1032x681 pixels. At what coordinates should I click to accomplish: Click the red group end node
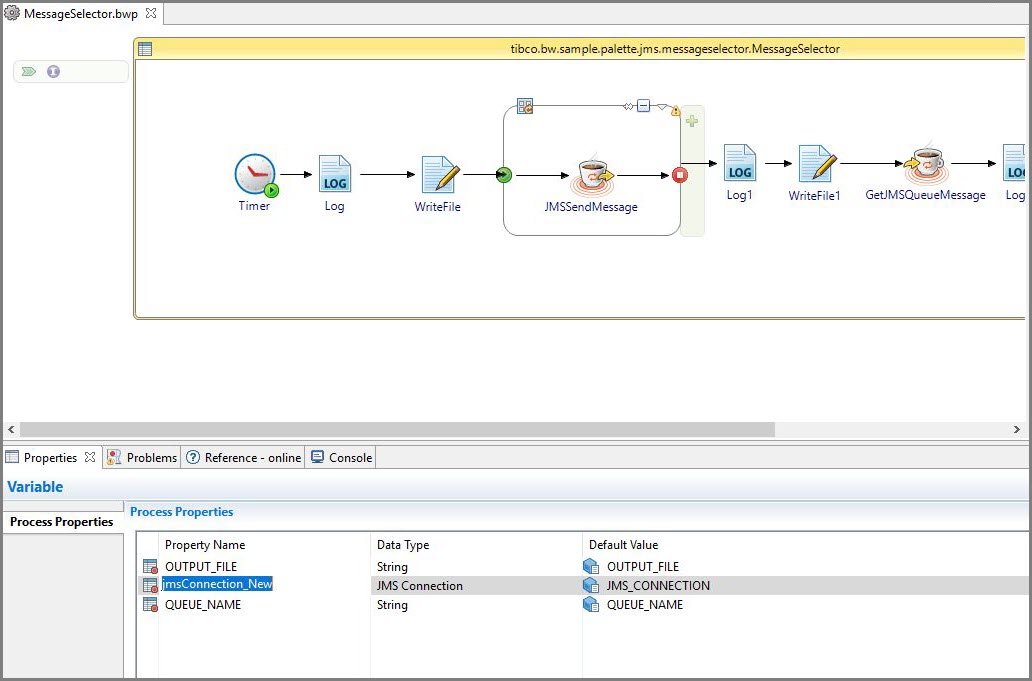680,175
